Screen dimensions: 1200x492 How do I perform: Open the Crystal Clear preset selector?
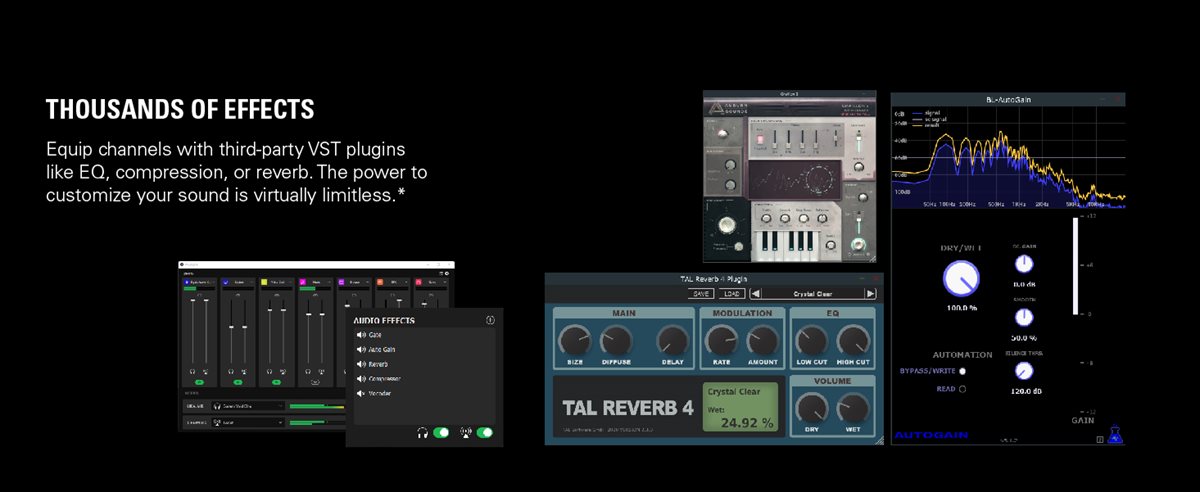(x=813, y=293)
